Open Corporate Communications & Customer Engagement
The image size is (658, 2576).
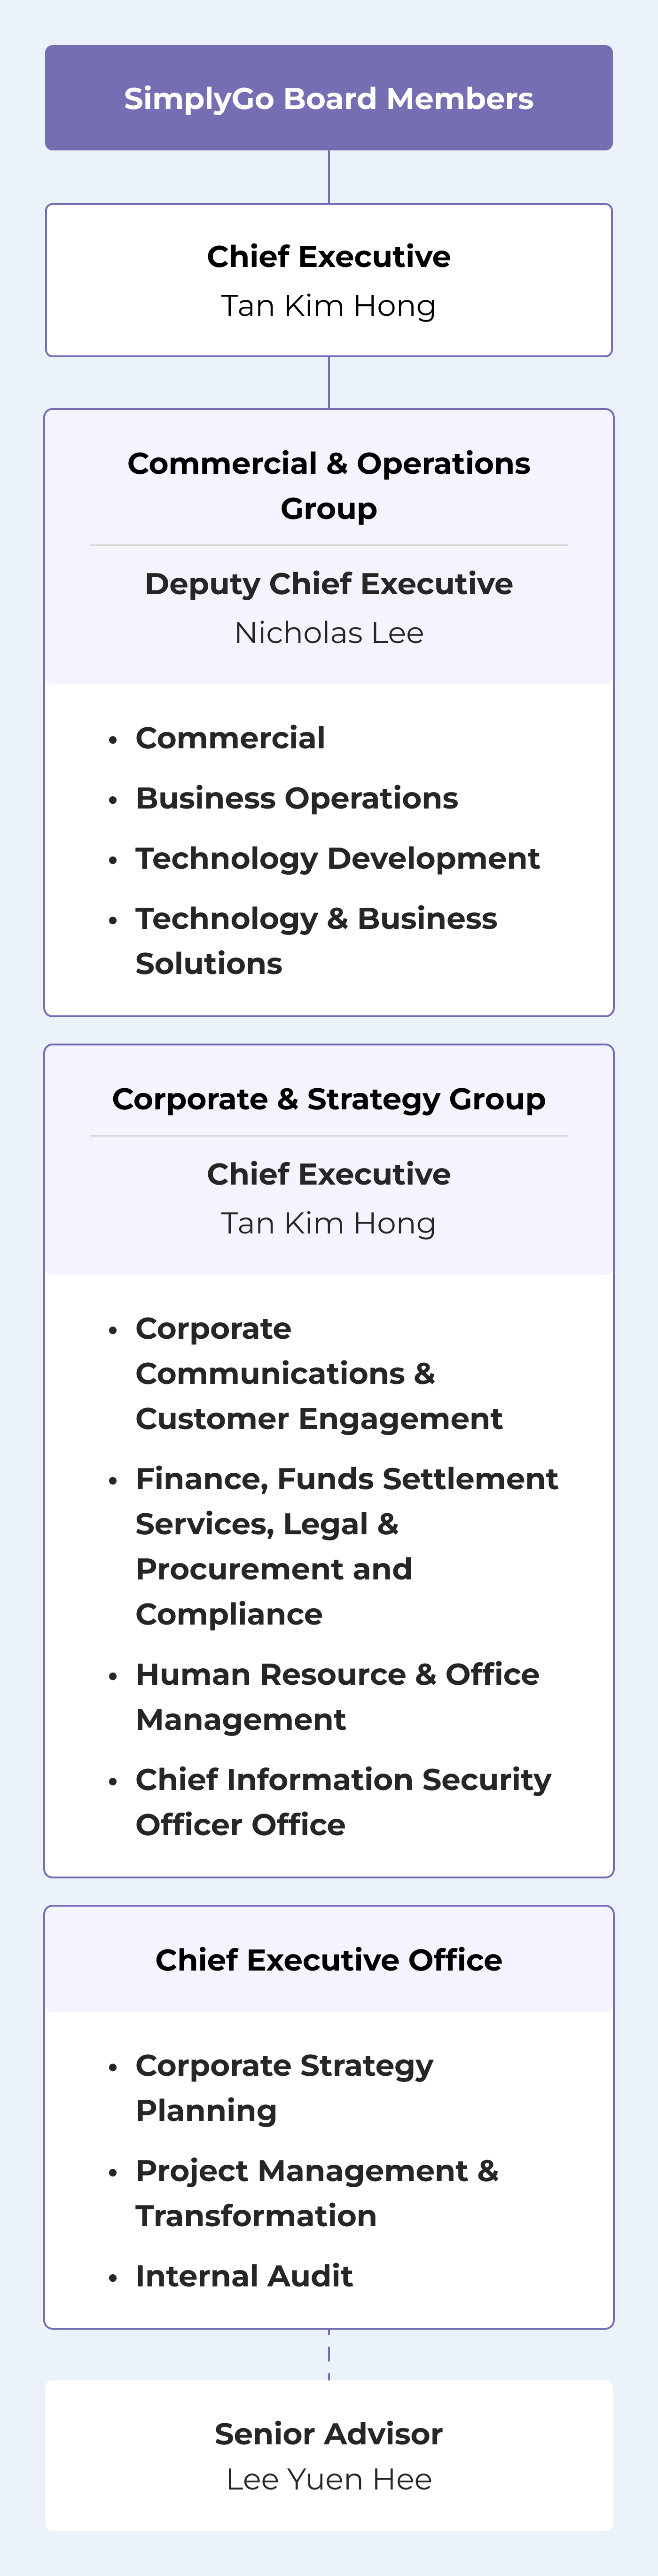tap(318, 1373)
